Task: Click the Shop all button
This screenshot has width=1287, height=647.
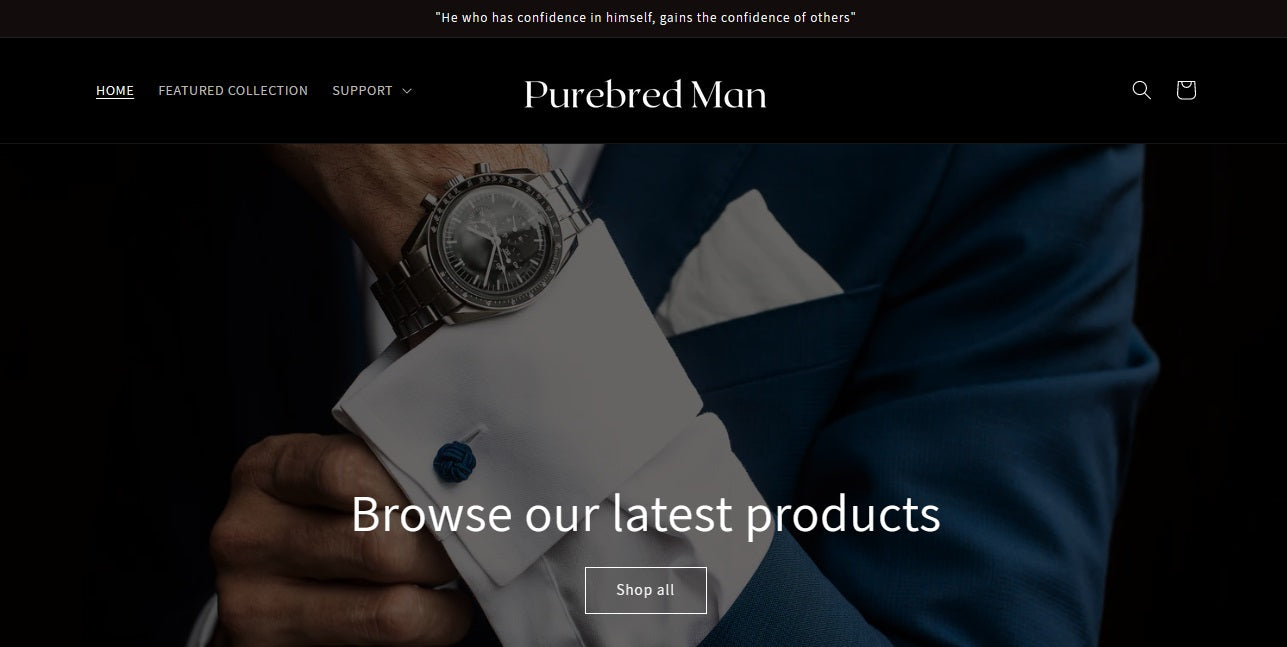Action: (646, 590)
